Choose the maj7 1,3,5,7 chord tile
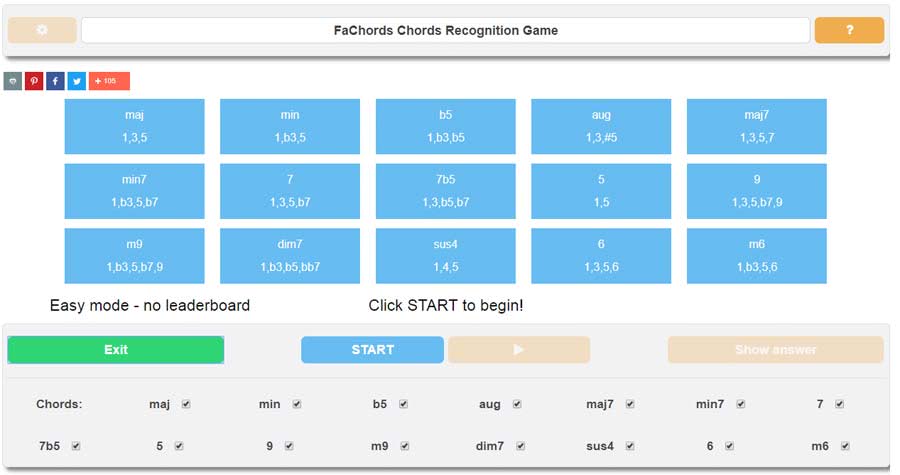 coord(757,126)
